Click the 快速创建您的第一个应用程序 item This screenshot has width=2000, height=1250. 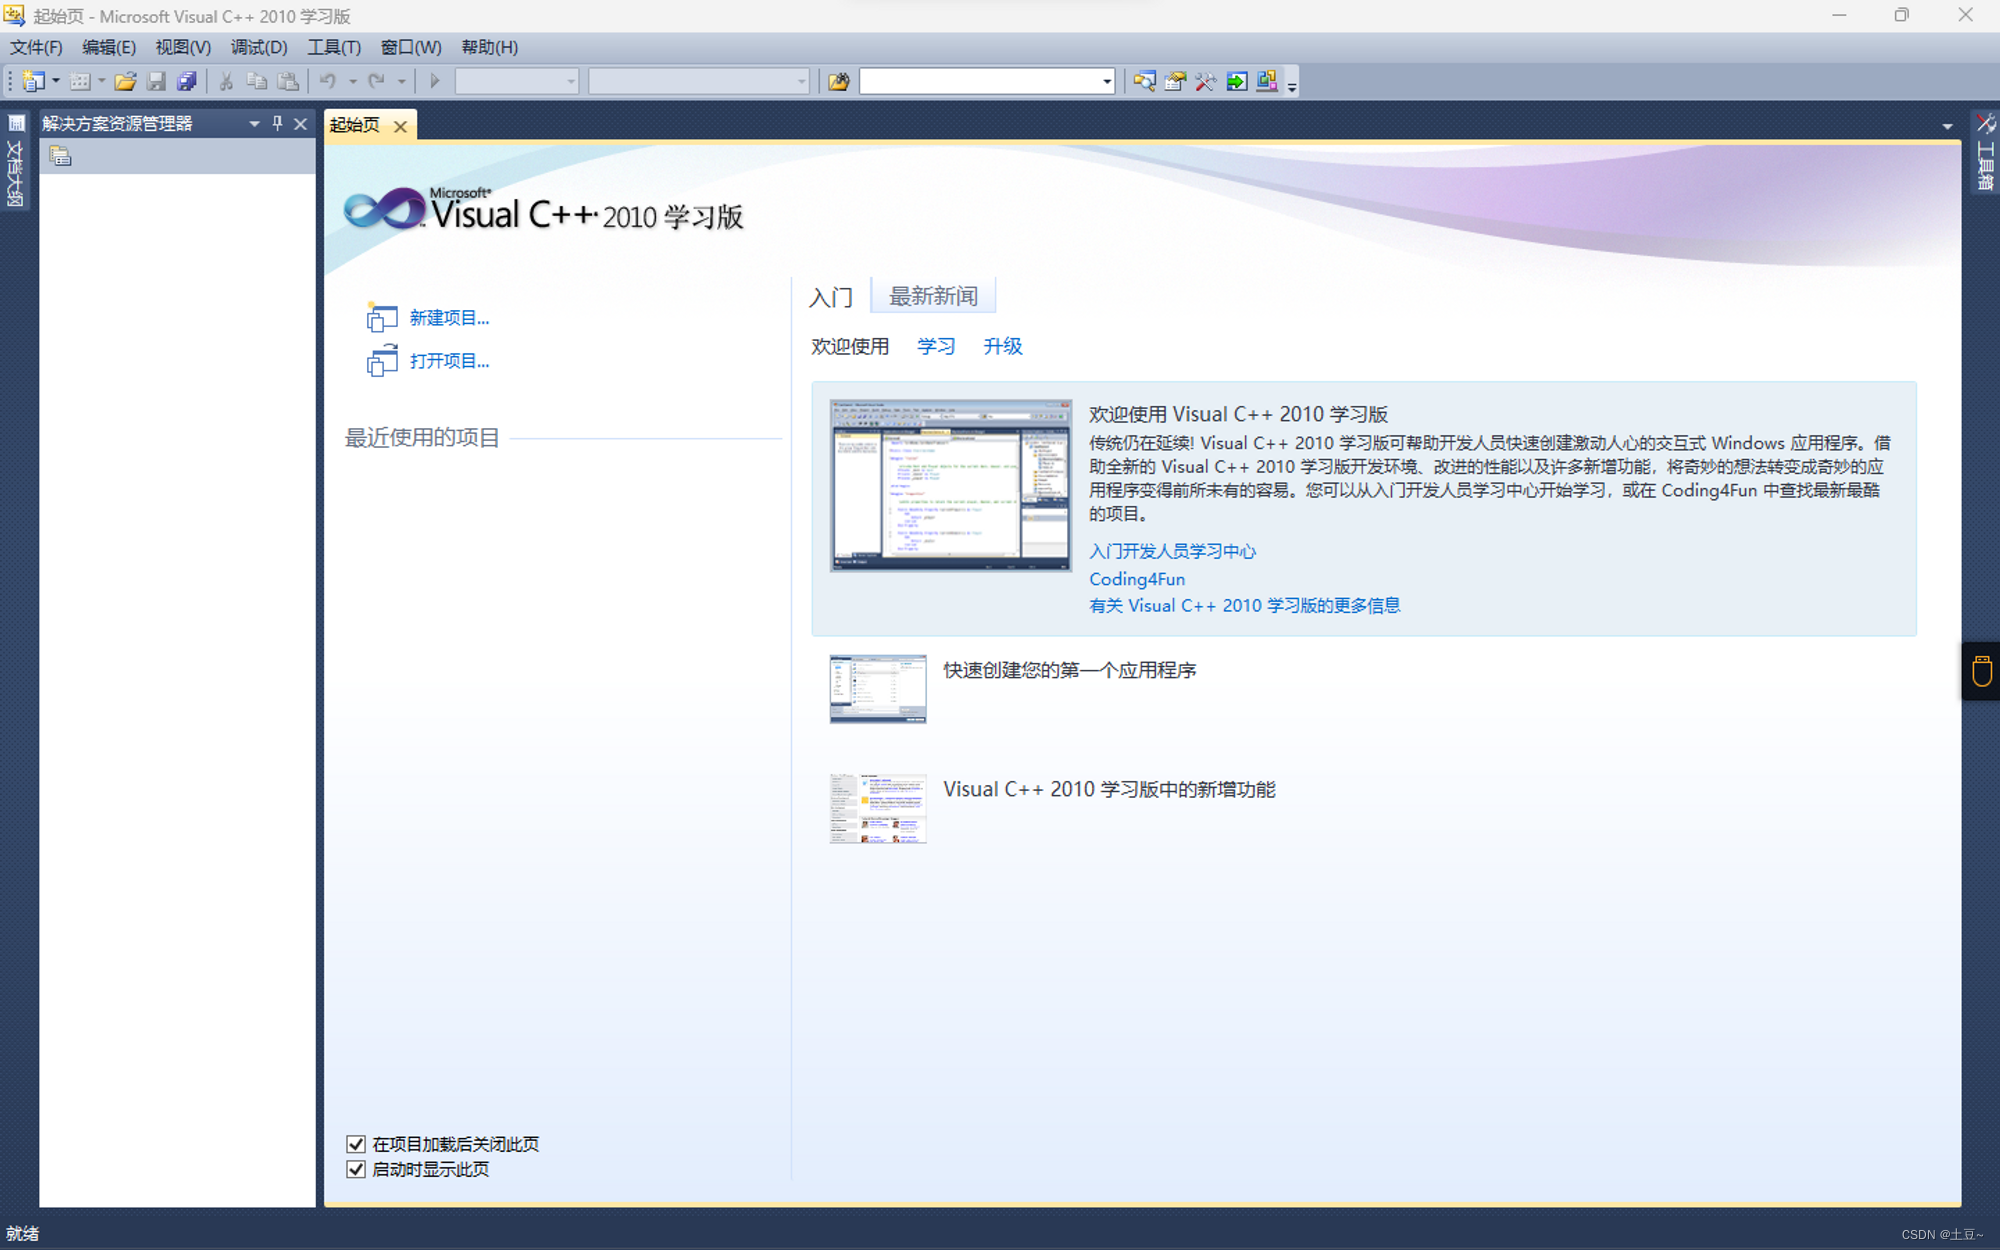(x=1069, y=670)
